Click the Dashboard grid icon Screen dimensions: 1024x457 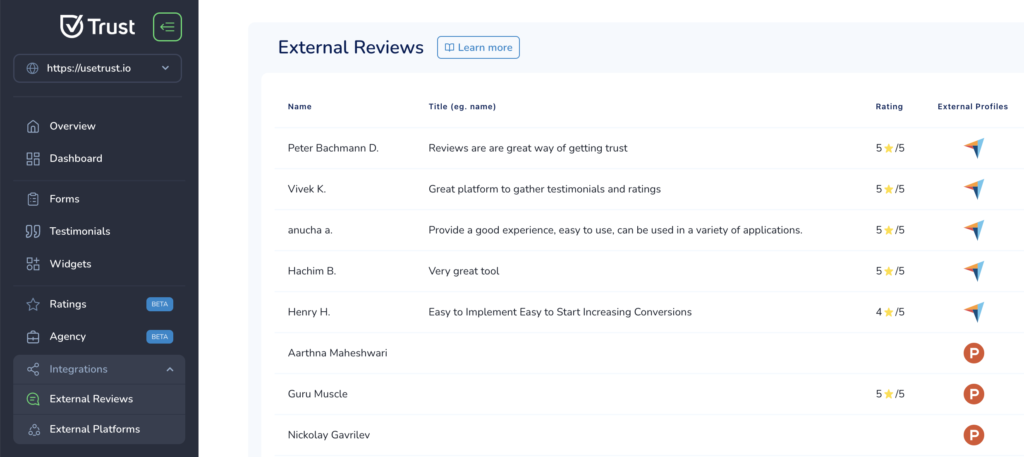tap(33, 159)
